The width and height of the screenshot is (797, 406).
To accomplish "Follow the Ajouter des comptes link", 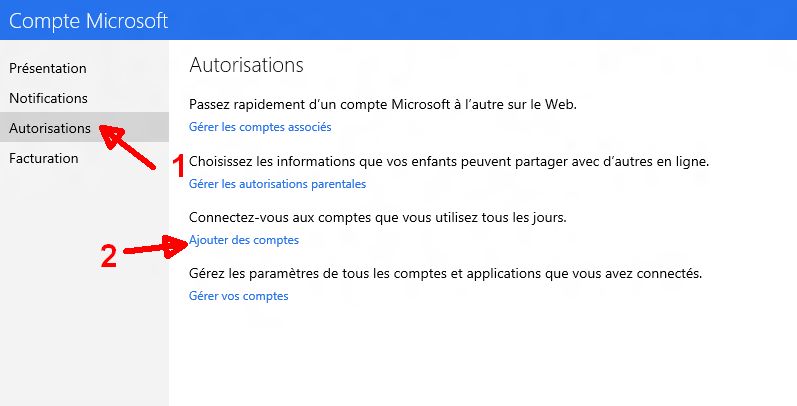I will coord(244,240).
